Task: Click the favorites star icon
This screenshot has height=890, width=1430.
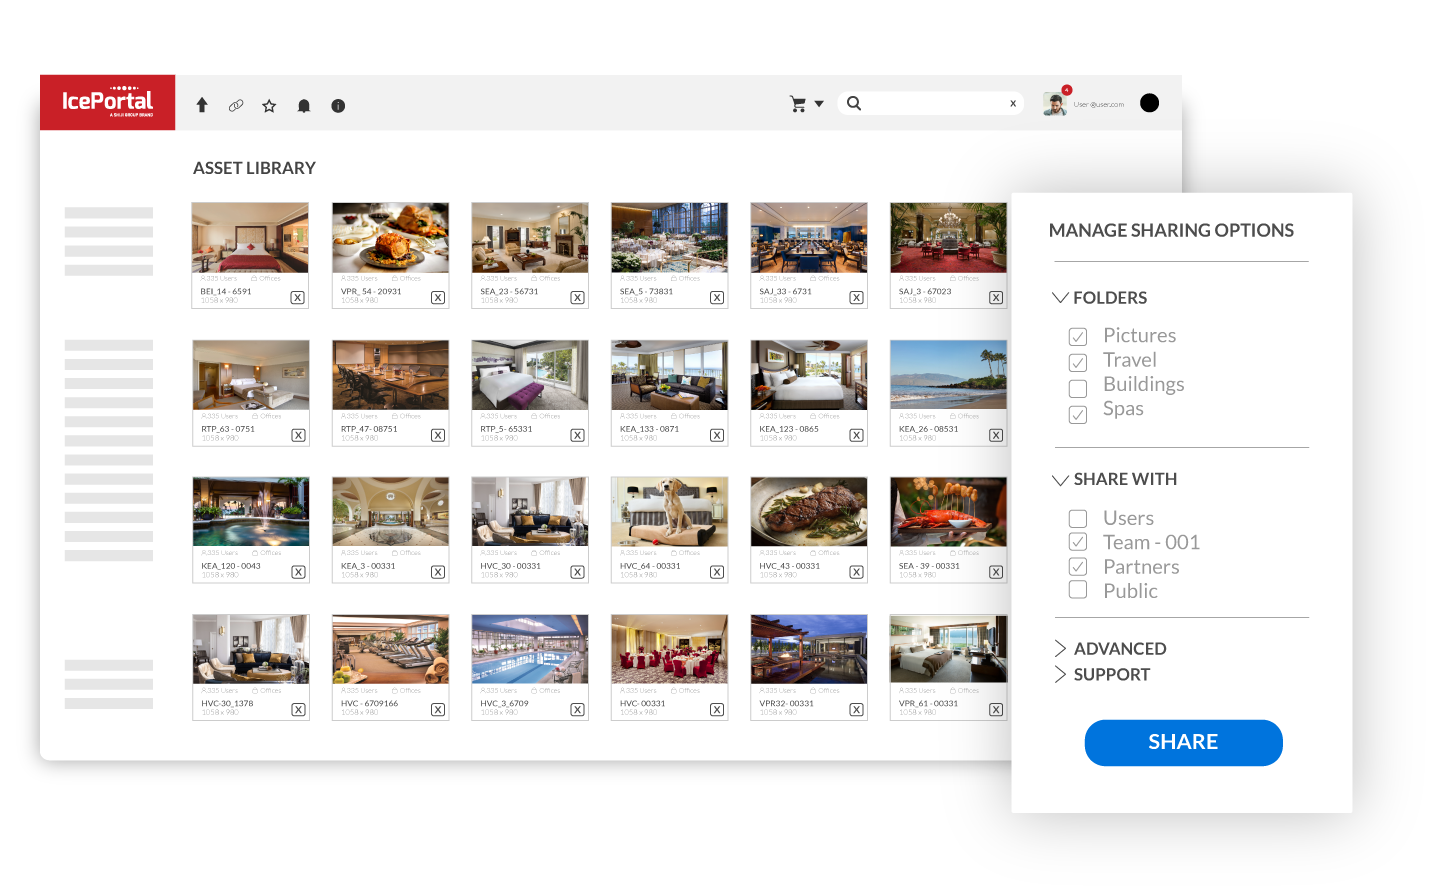Action: 269,105
